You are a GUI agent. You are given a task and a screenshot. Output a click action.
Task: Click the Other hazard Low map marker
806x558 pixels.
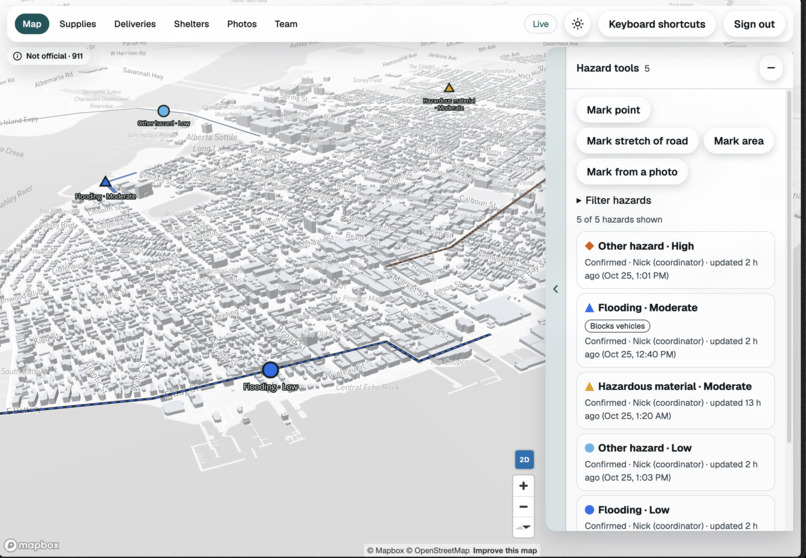(x=163, y=111)
